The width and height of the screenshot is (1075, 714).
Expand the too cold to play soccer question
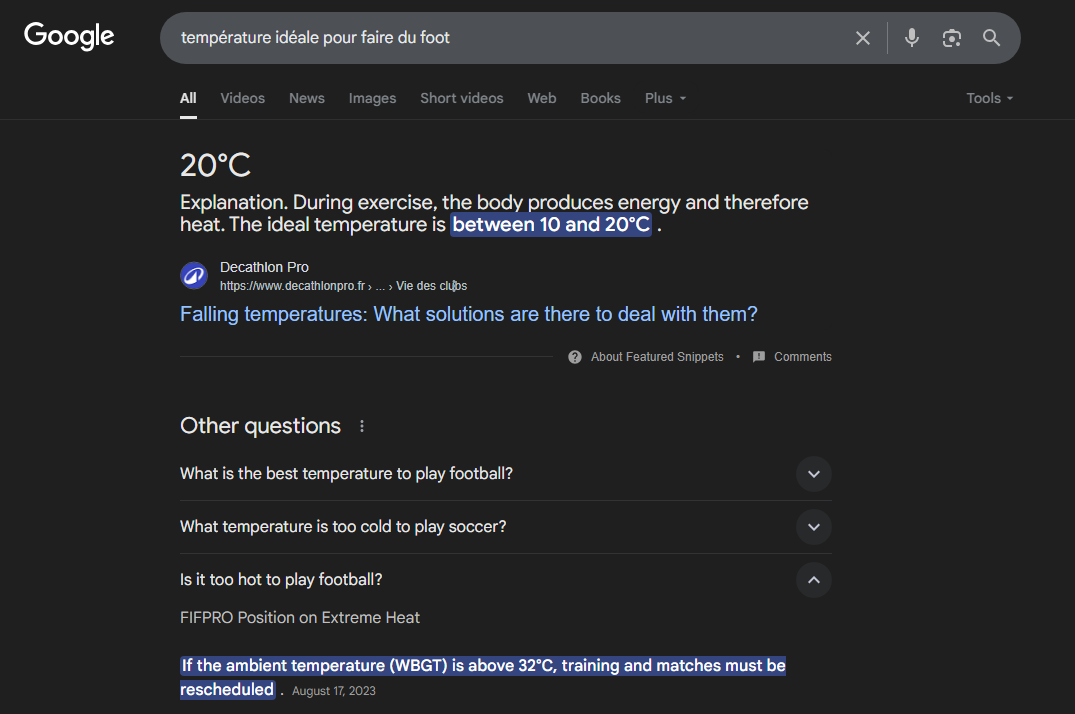[814, 527]
